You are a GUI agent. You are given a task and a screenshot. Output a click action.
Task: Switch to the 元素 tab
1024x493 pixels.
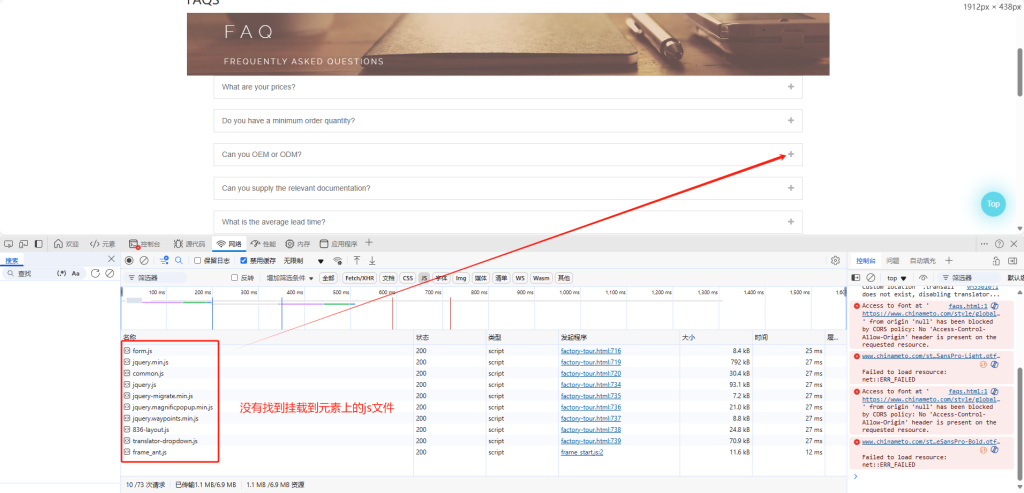click(x=103, y=244)
